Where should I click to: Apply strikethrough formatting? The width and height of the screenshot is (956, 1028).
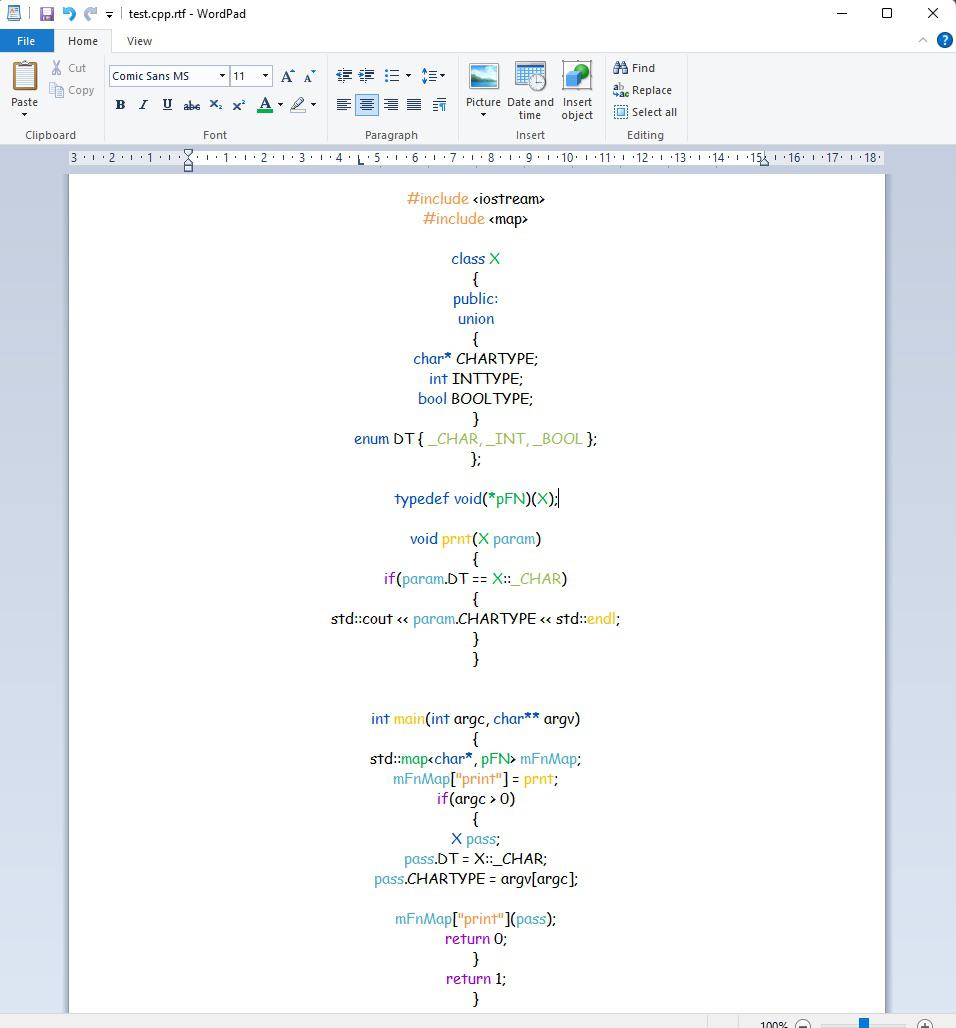tap(191, 105)
